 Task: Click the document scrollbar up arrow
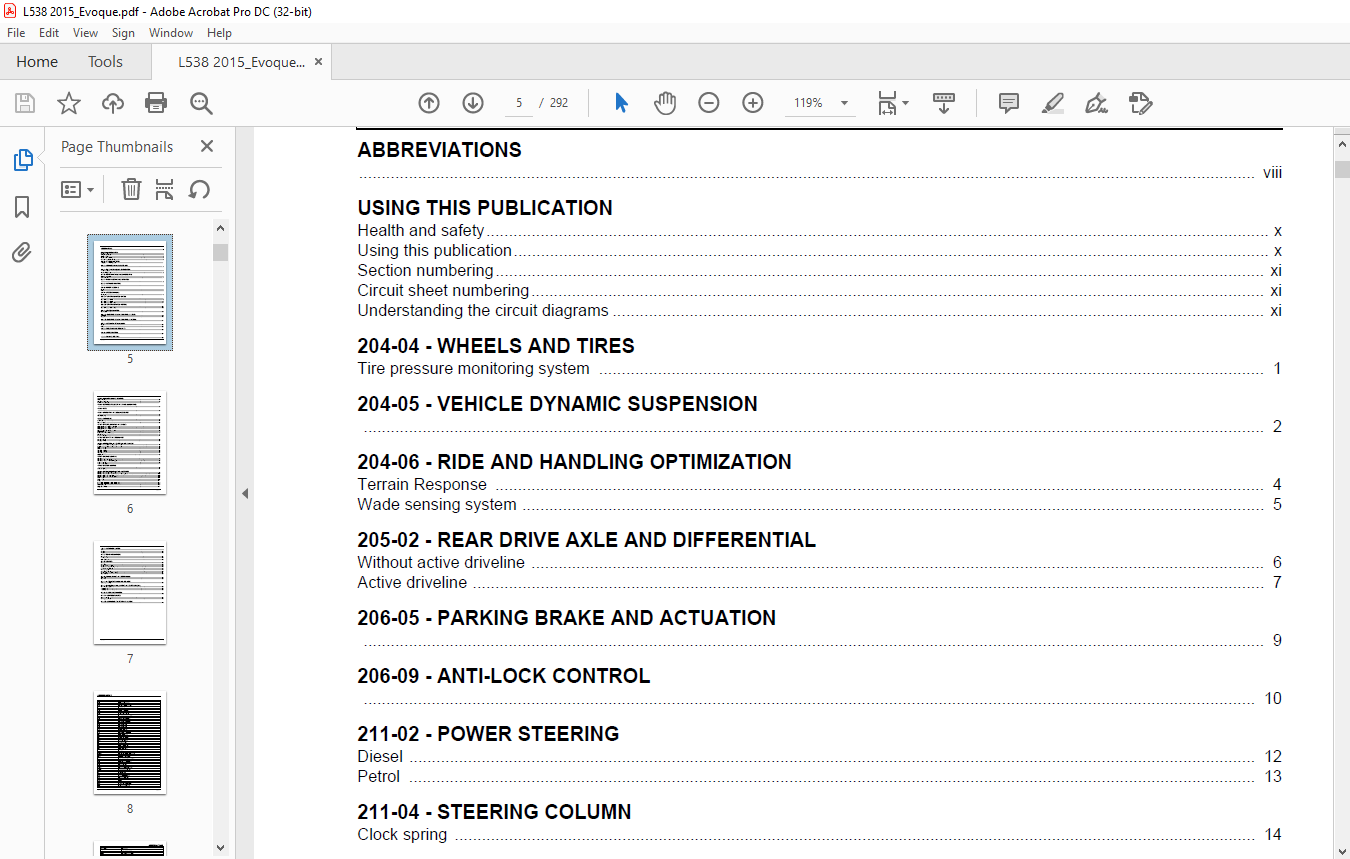(x=1342, y=145)
